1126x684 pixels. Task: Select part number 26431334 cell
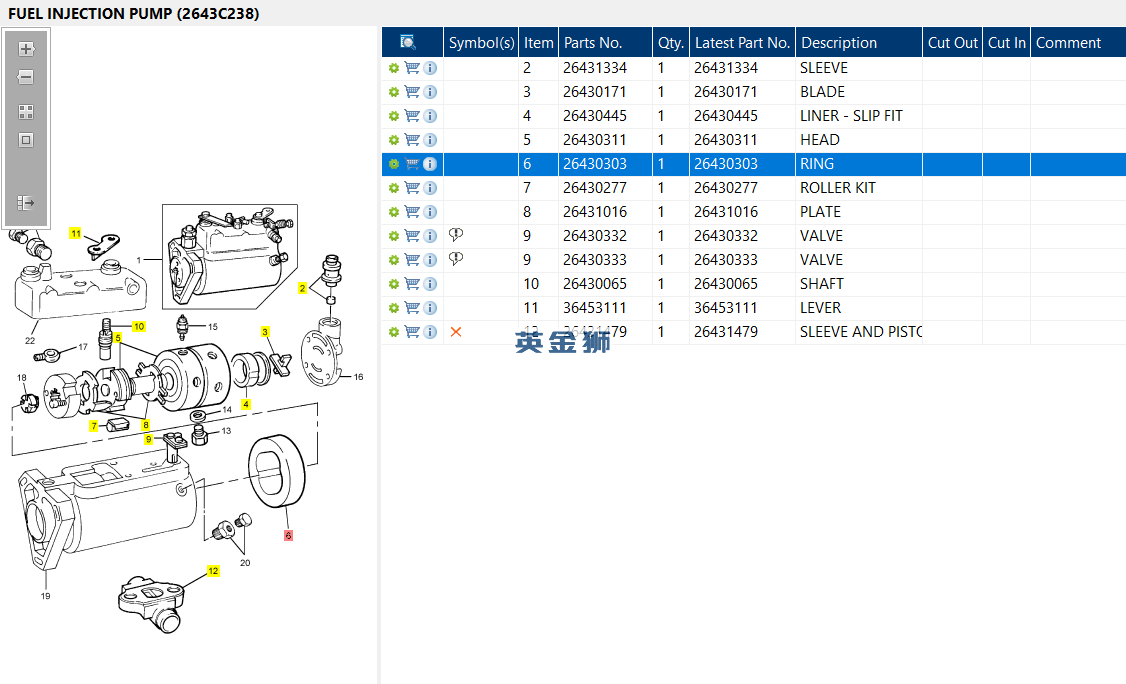605,68
